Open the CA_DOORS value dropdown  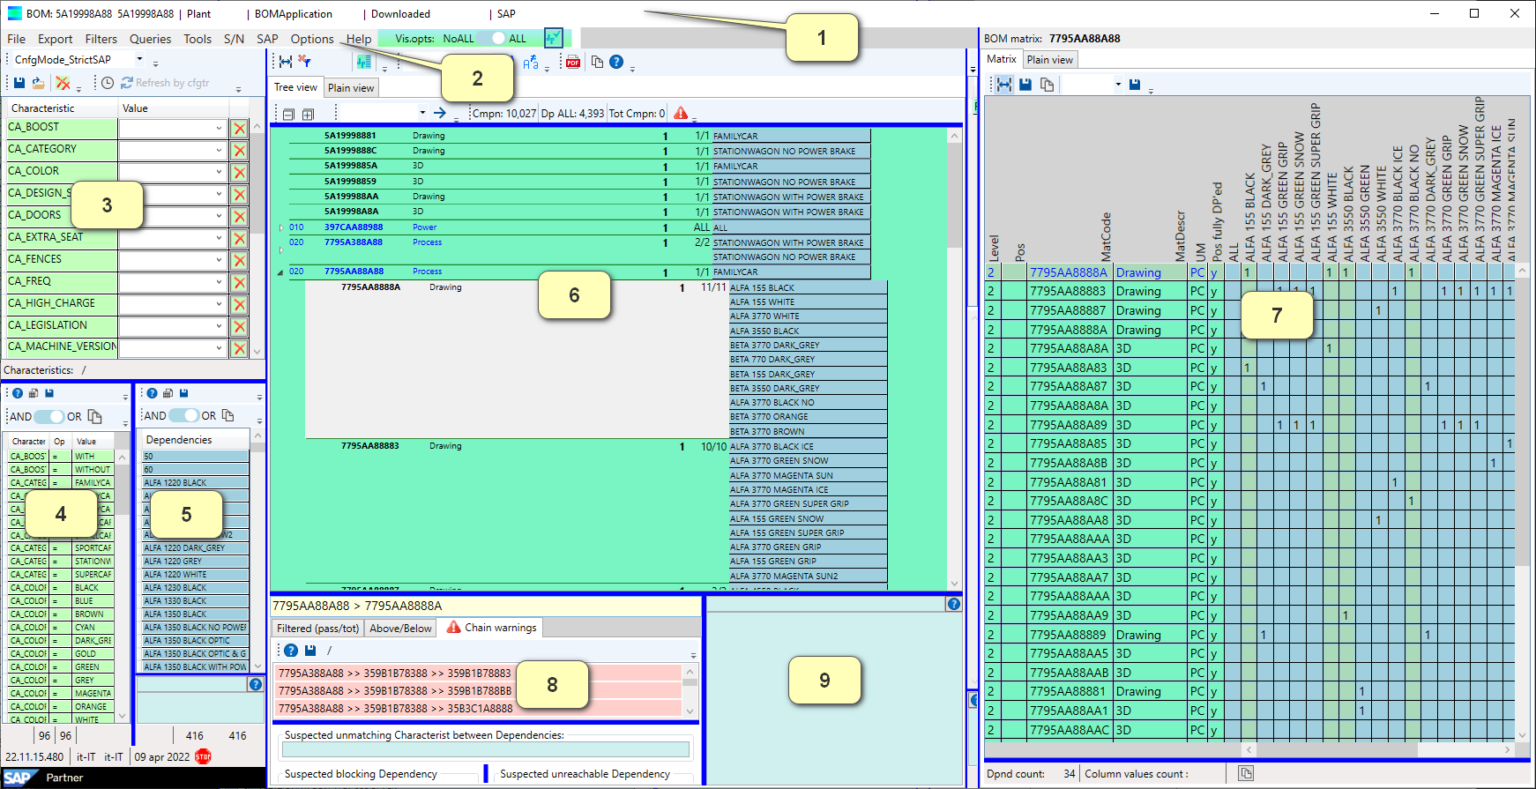coord(219,216)
